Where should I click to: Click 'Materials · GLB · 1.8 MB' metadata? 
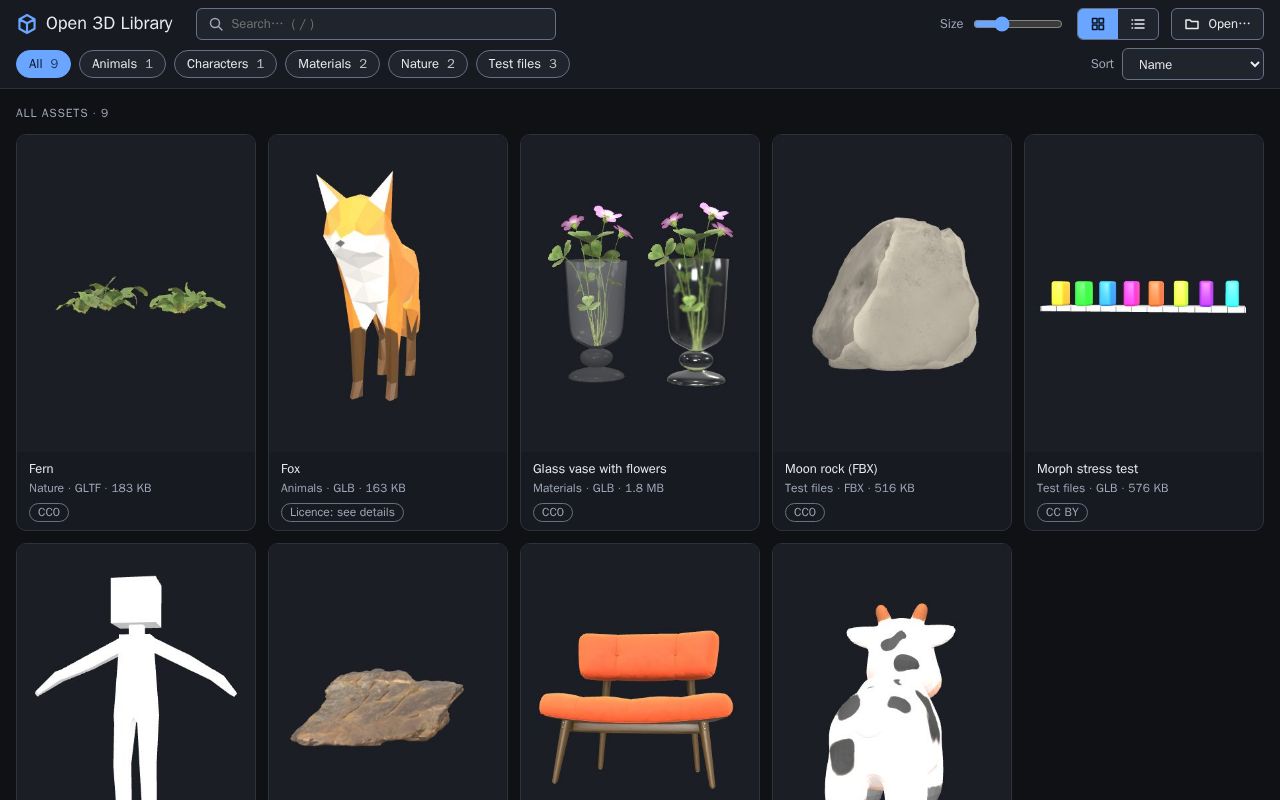(598, 488)
